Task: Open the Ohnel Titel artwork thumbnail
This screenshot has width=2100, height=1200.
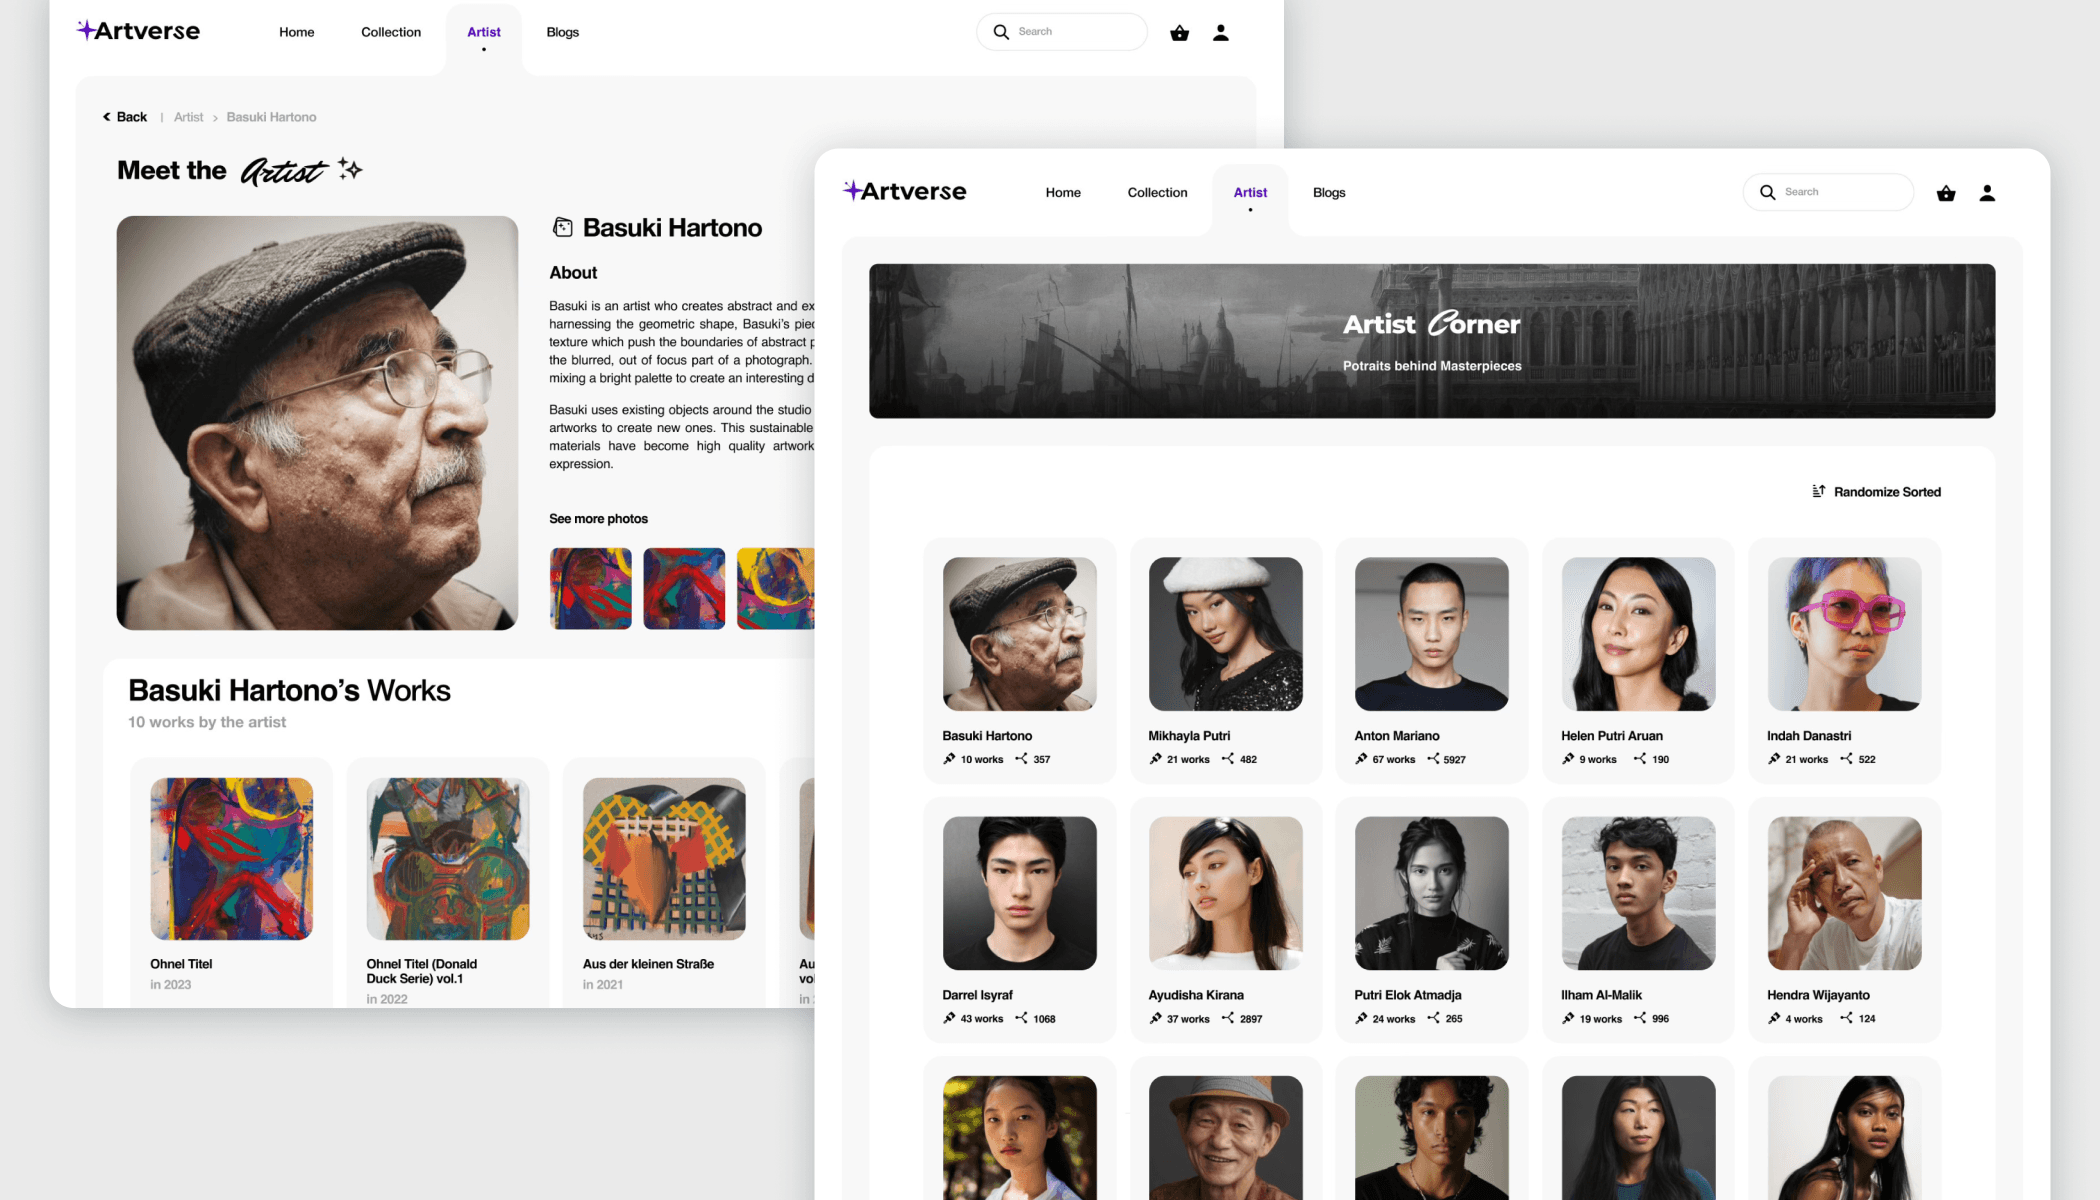Action: pyautogui.click(x=231, y=858)
